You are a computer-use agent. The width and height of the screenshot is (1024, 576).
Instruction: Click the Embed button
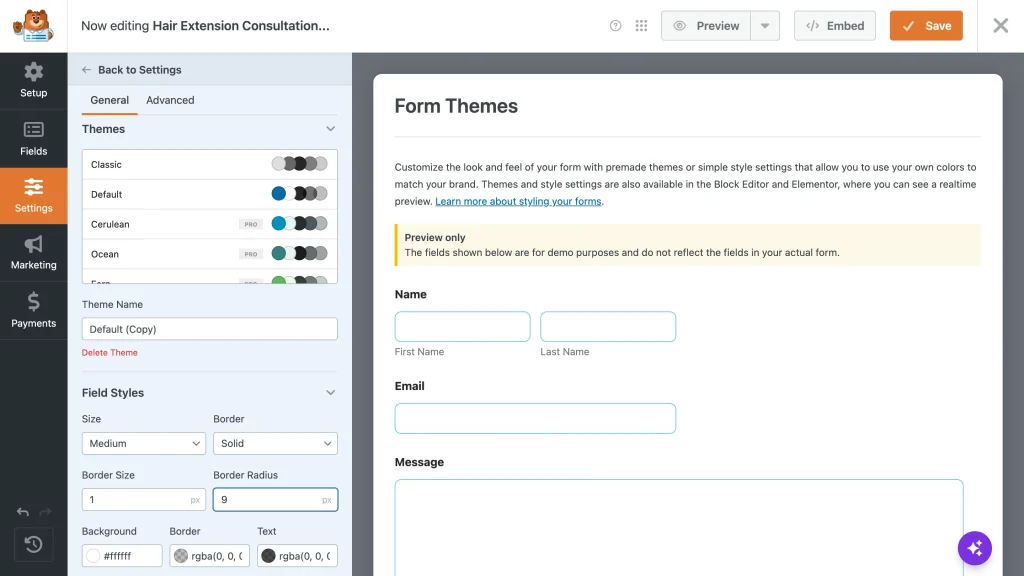point(835,25)
